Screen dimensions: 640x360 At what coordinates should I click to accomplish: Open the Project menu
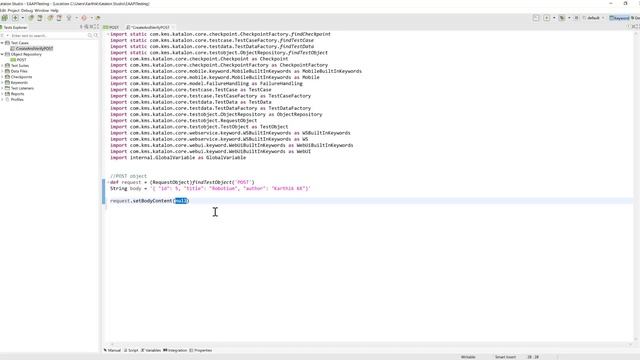13,10
